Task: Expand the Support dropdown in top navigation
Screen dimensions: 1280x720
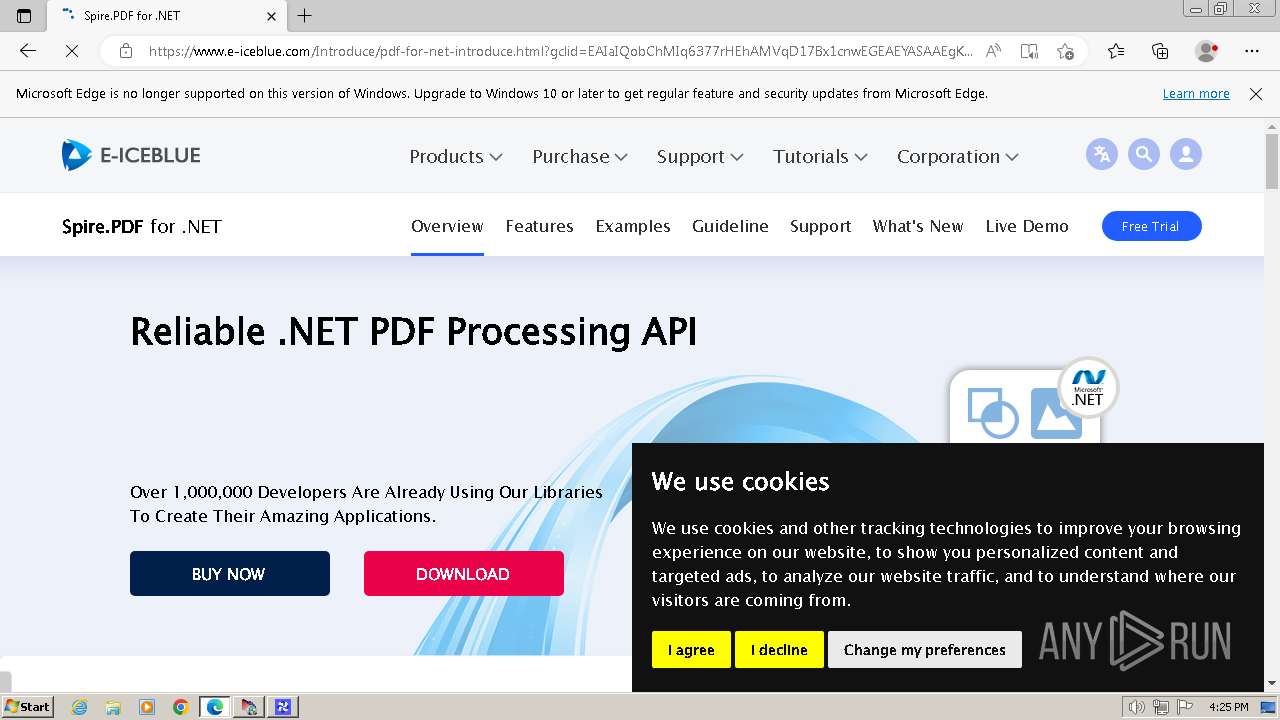Action: coord(700,156)
